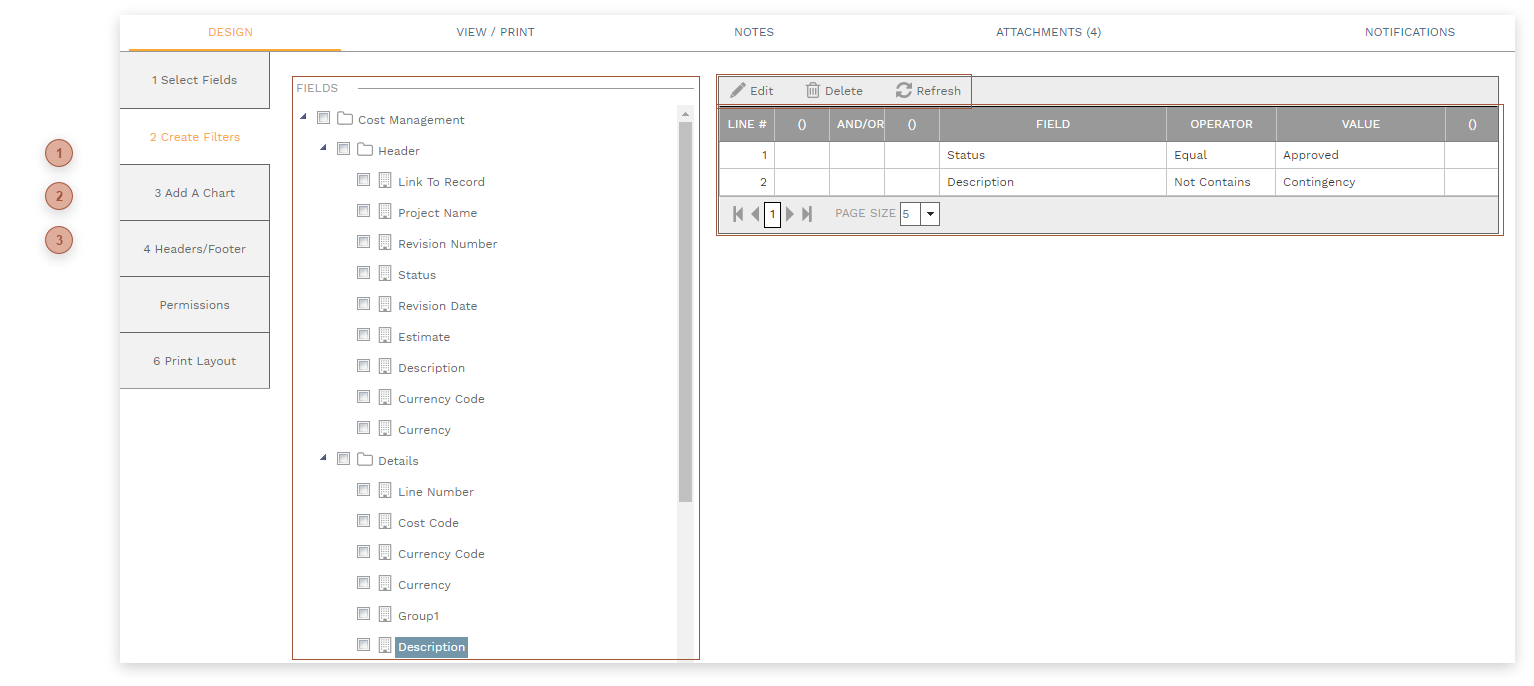Collapse the Details folder node
1534x686 pixels.
tap(323, 459)
